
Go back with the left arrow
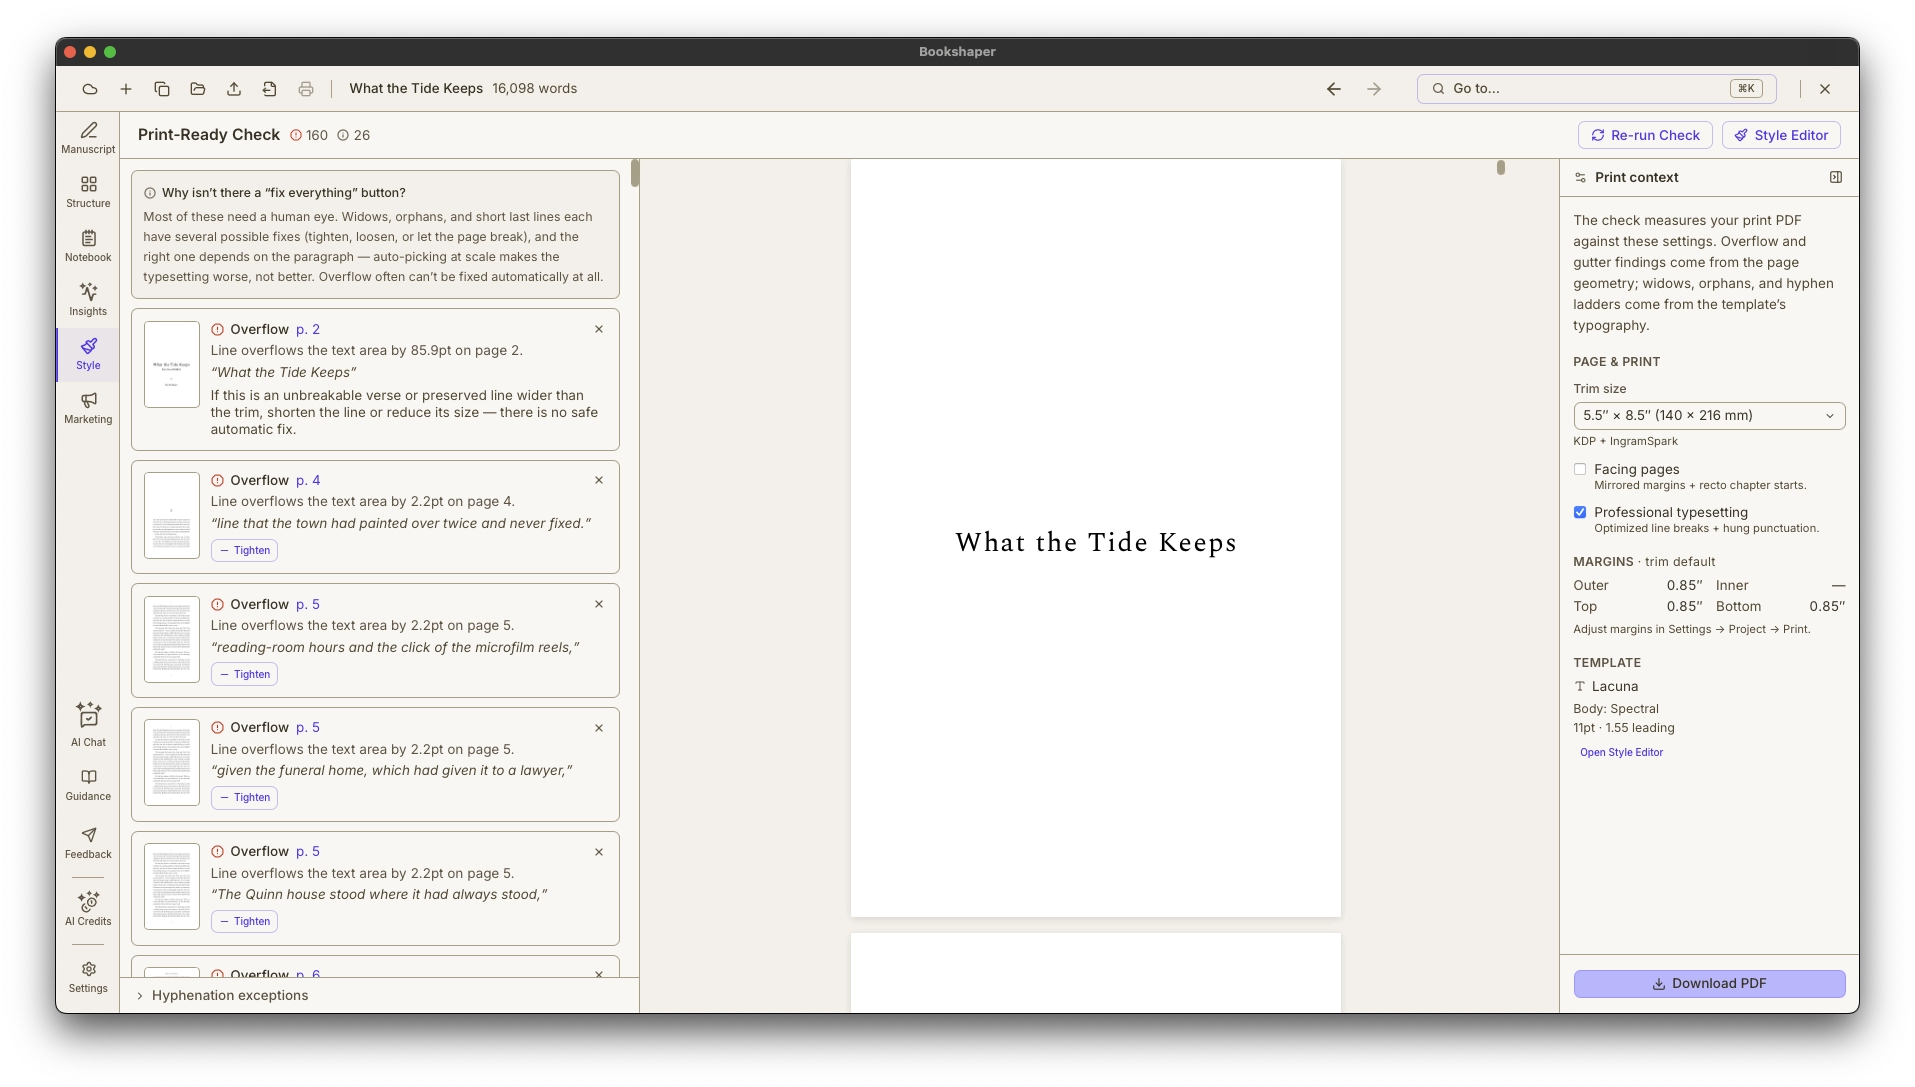click(x=1334, y=89)
